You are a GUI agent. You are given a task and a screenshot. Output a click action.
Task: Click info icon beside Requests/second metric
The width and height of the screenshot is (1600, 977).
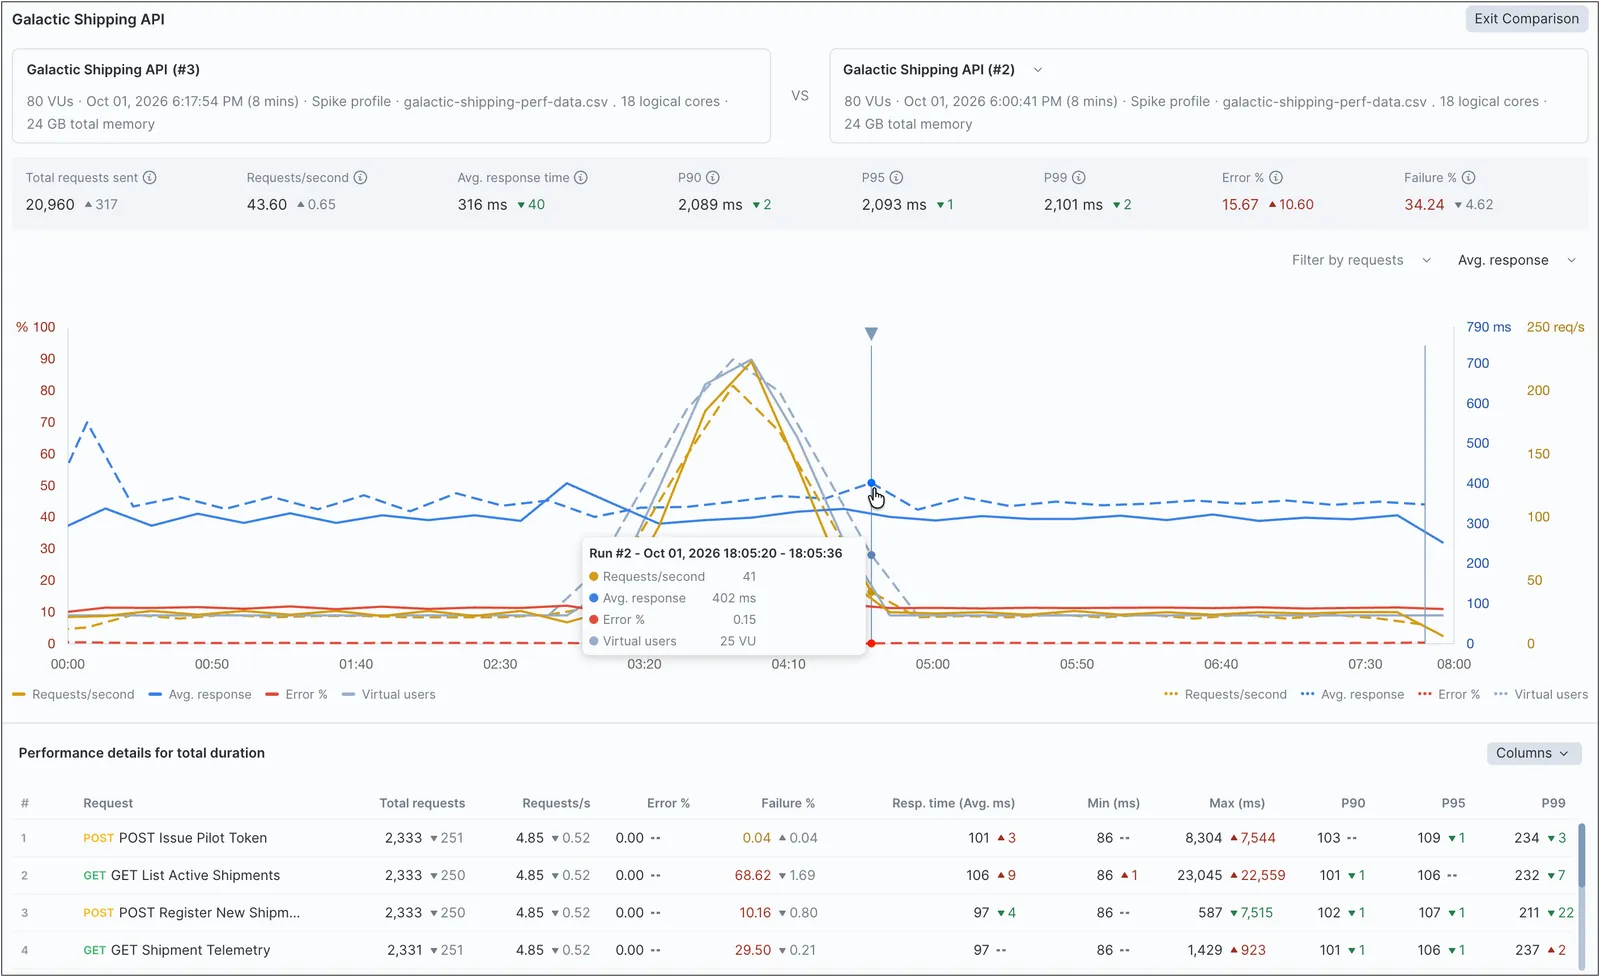coord(361,178)
